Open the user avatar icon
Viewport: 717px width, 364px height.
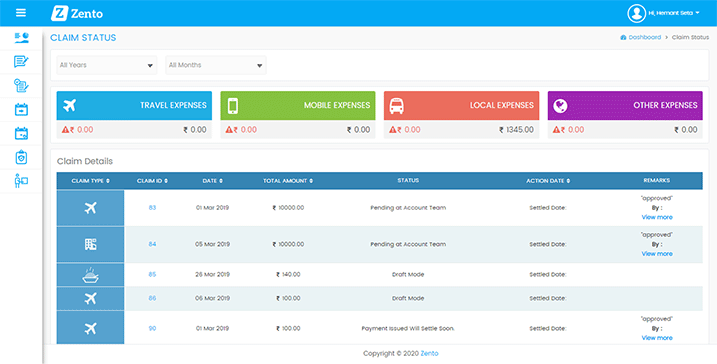pos(636,13)
